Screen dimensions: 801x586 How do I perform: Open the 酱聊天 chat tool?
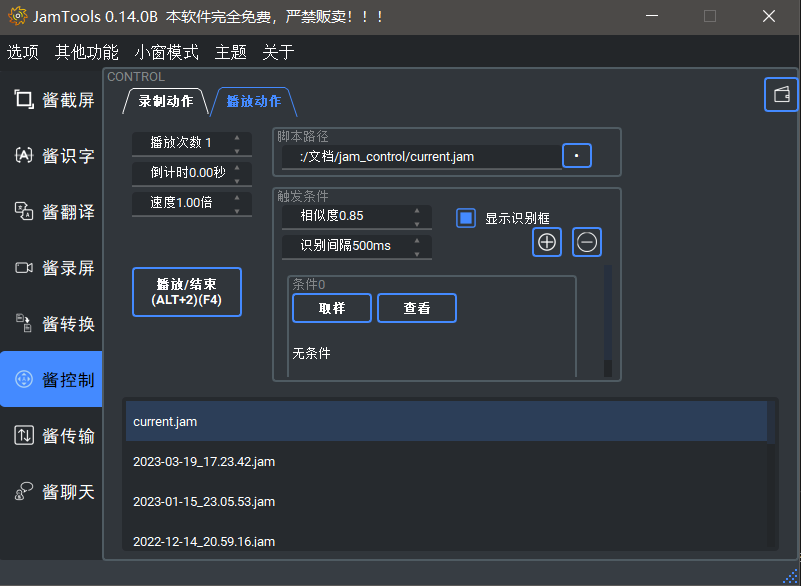pos(51,492)
